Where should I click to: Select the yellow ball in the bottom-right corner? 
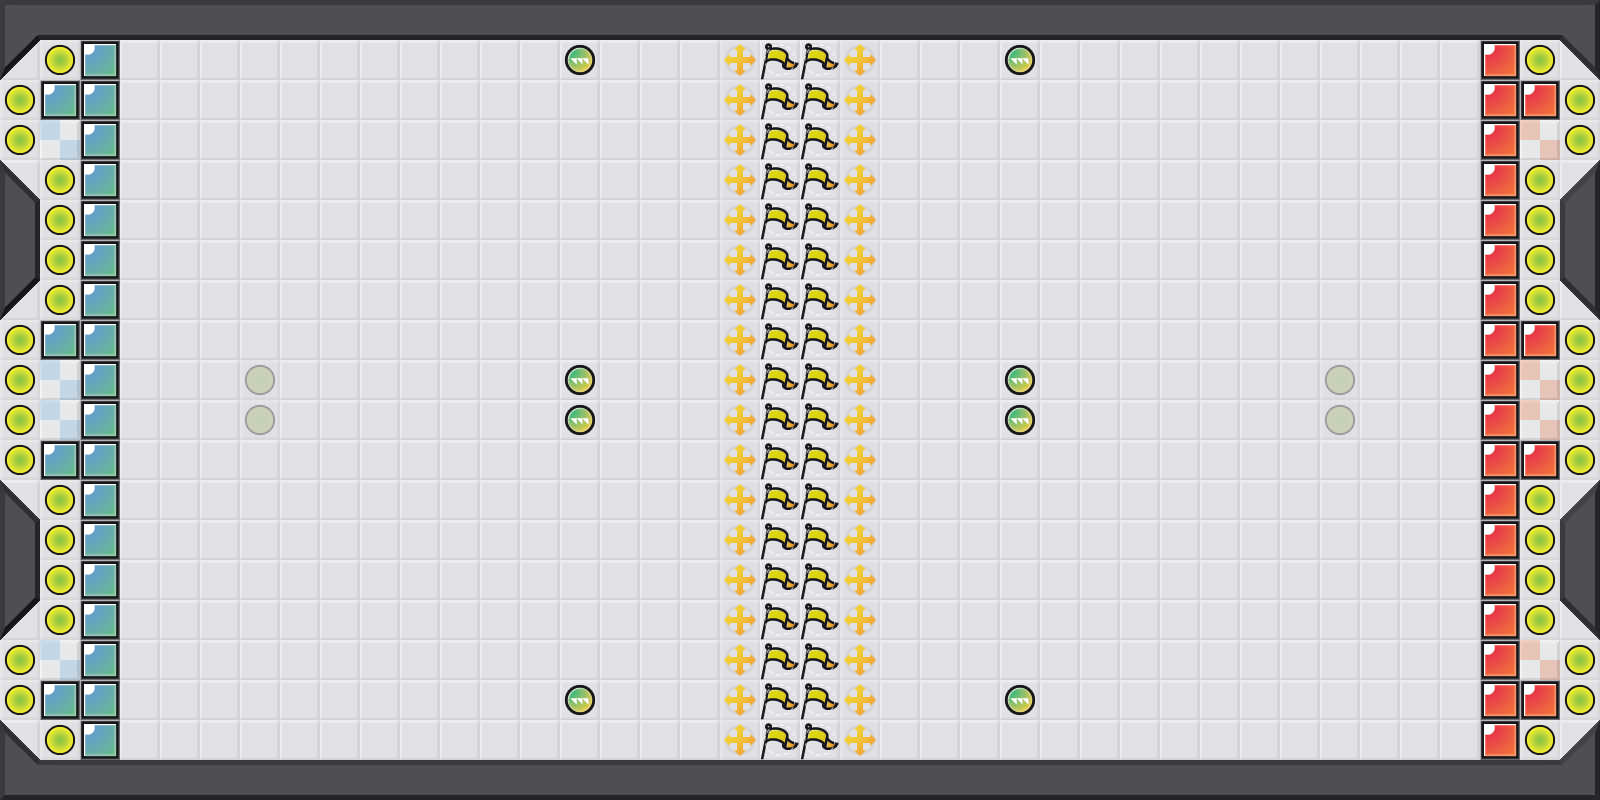(x=1540, y=740)
